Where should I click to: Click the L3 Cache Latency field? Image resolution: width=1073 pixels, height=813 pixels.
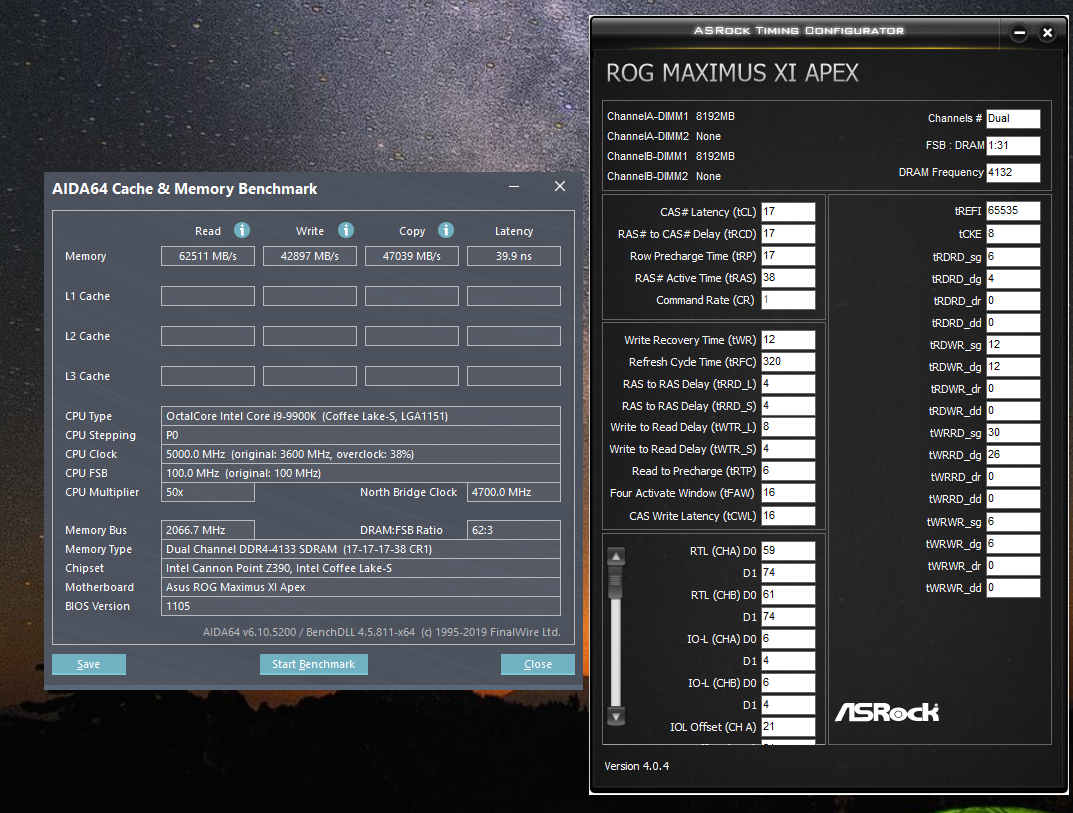click(x=514, y=376)
